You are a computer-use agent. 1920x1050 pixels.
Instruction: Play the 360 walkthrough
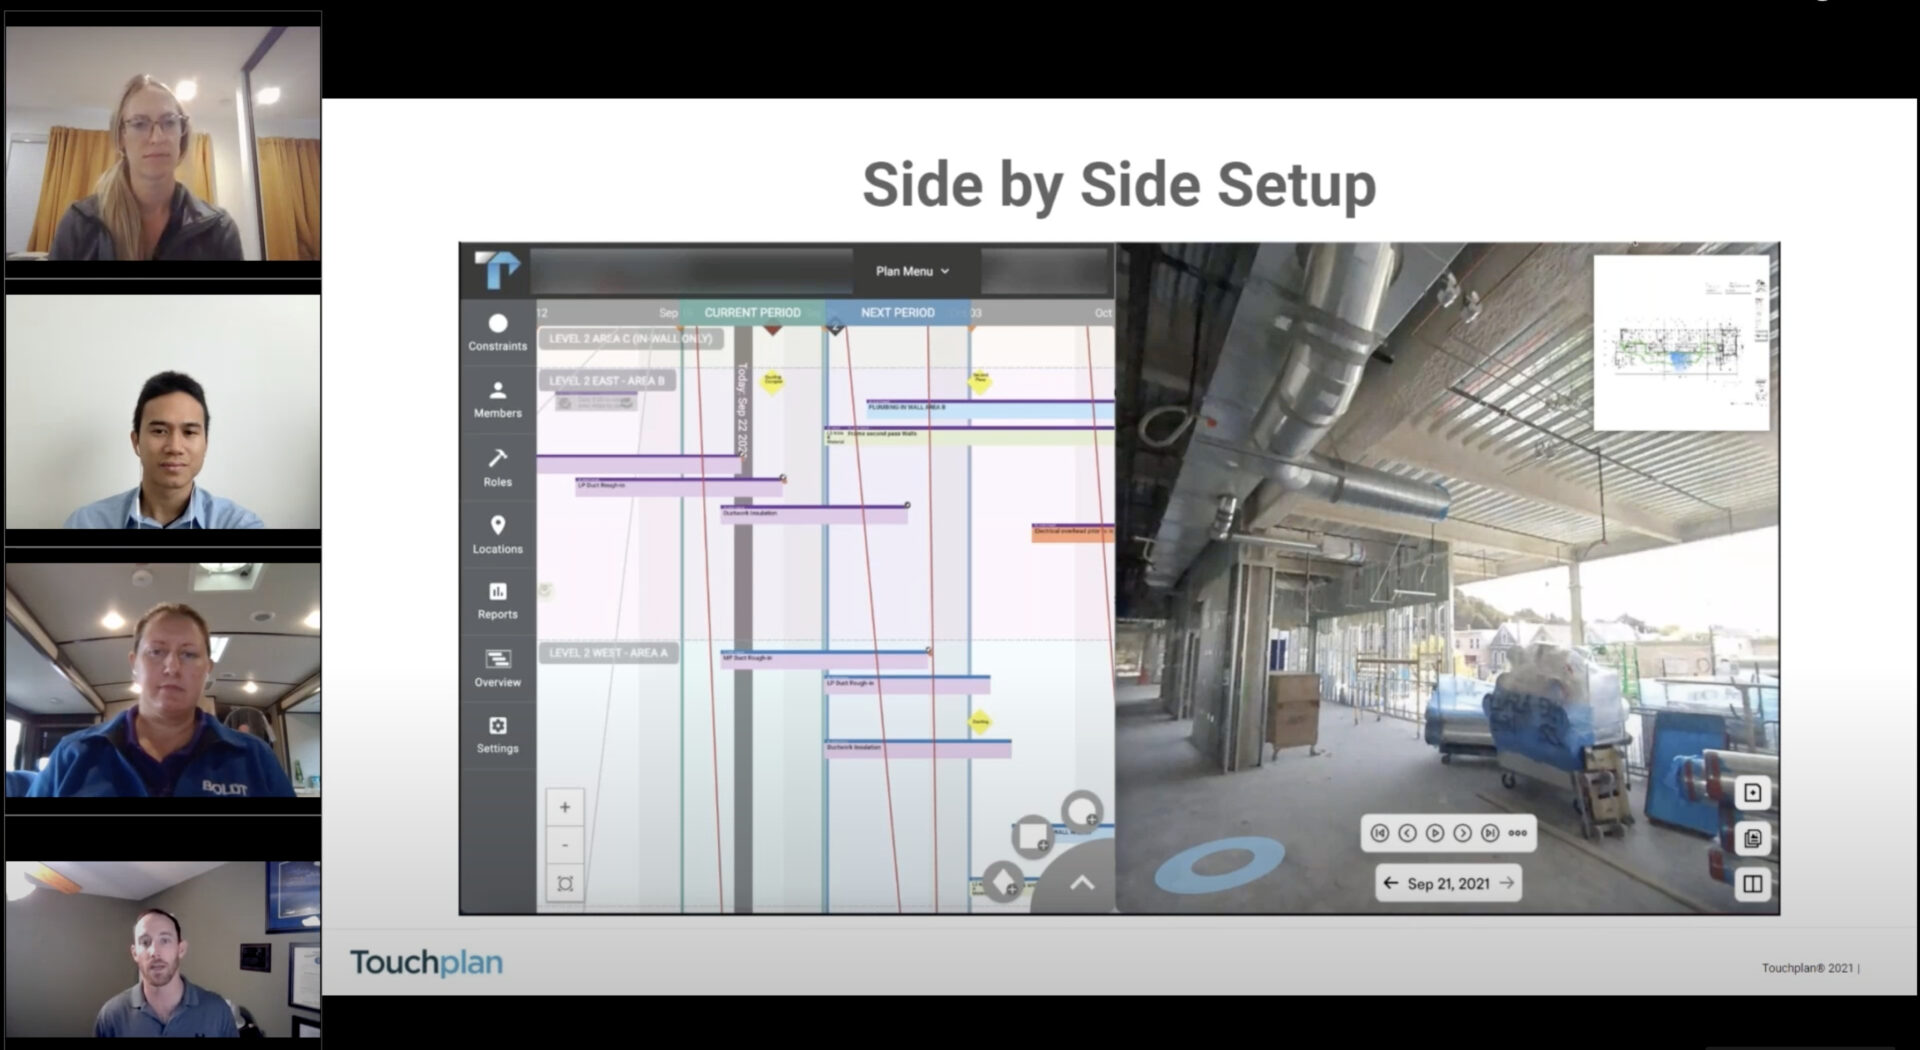click(x=1434, y=833)
